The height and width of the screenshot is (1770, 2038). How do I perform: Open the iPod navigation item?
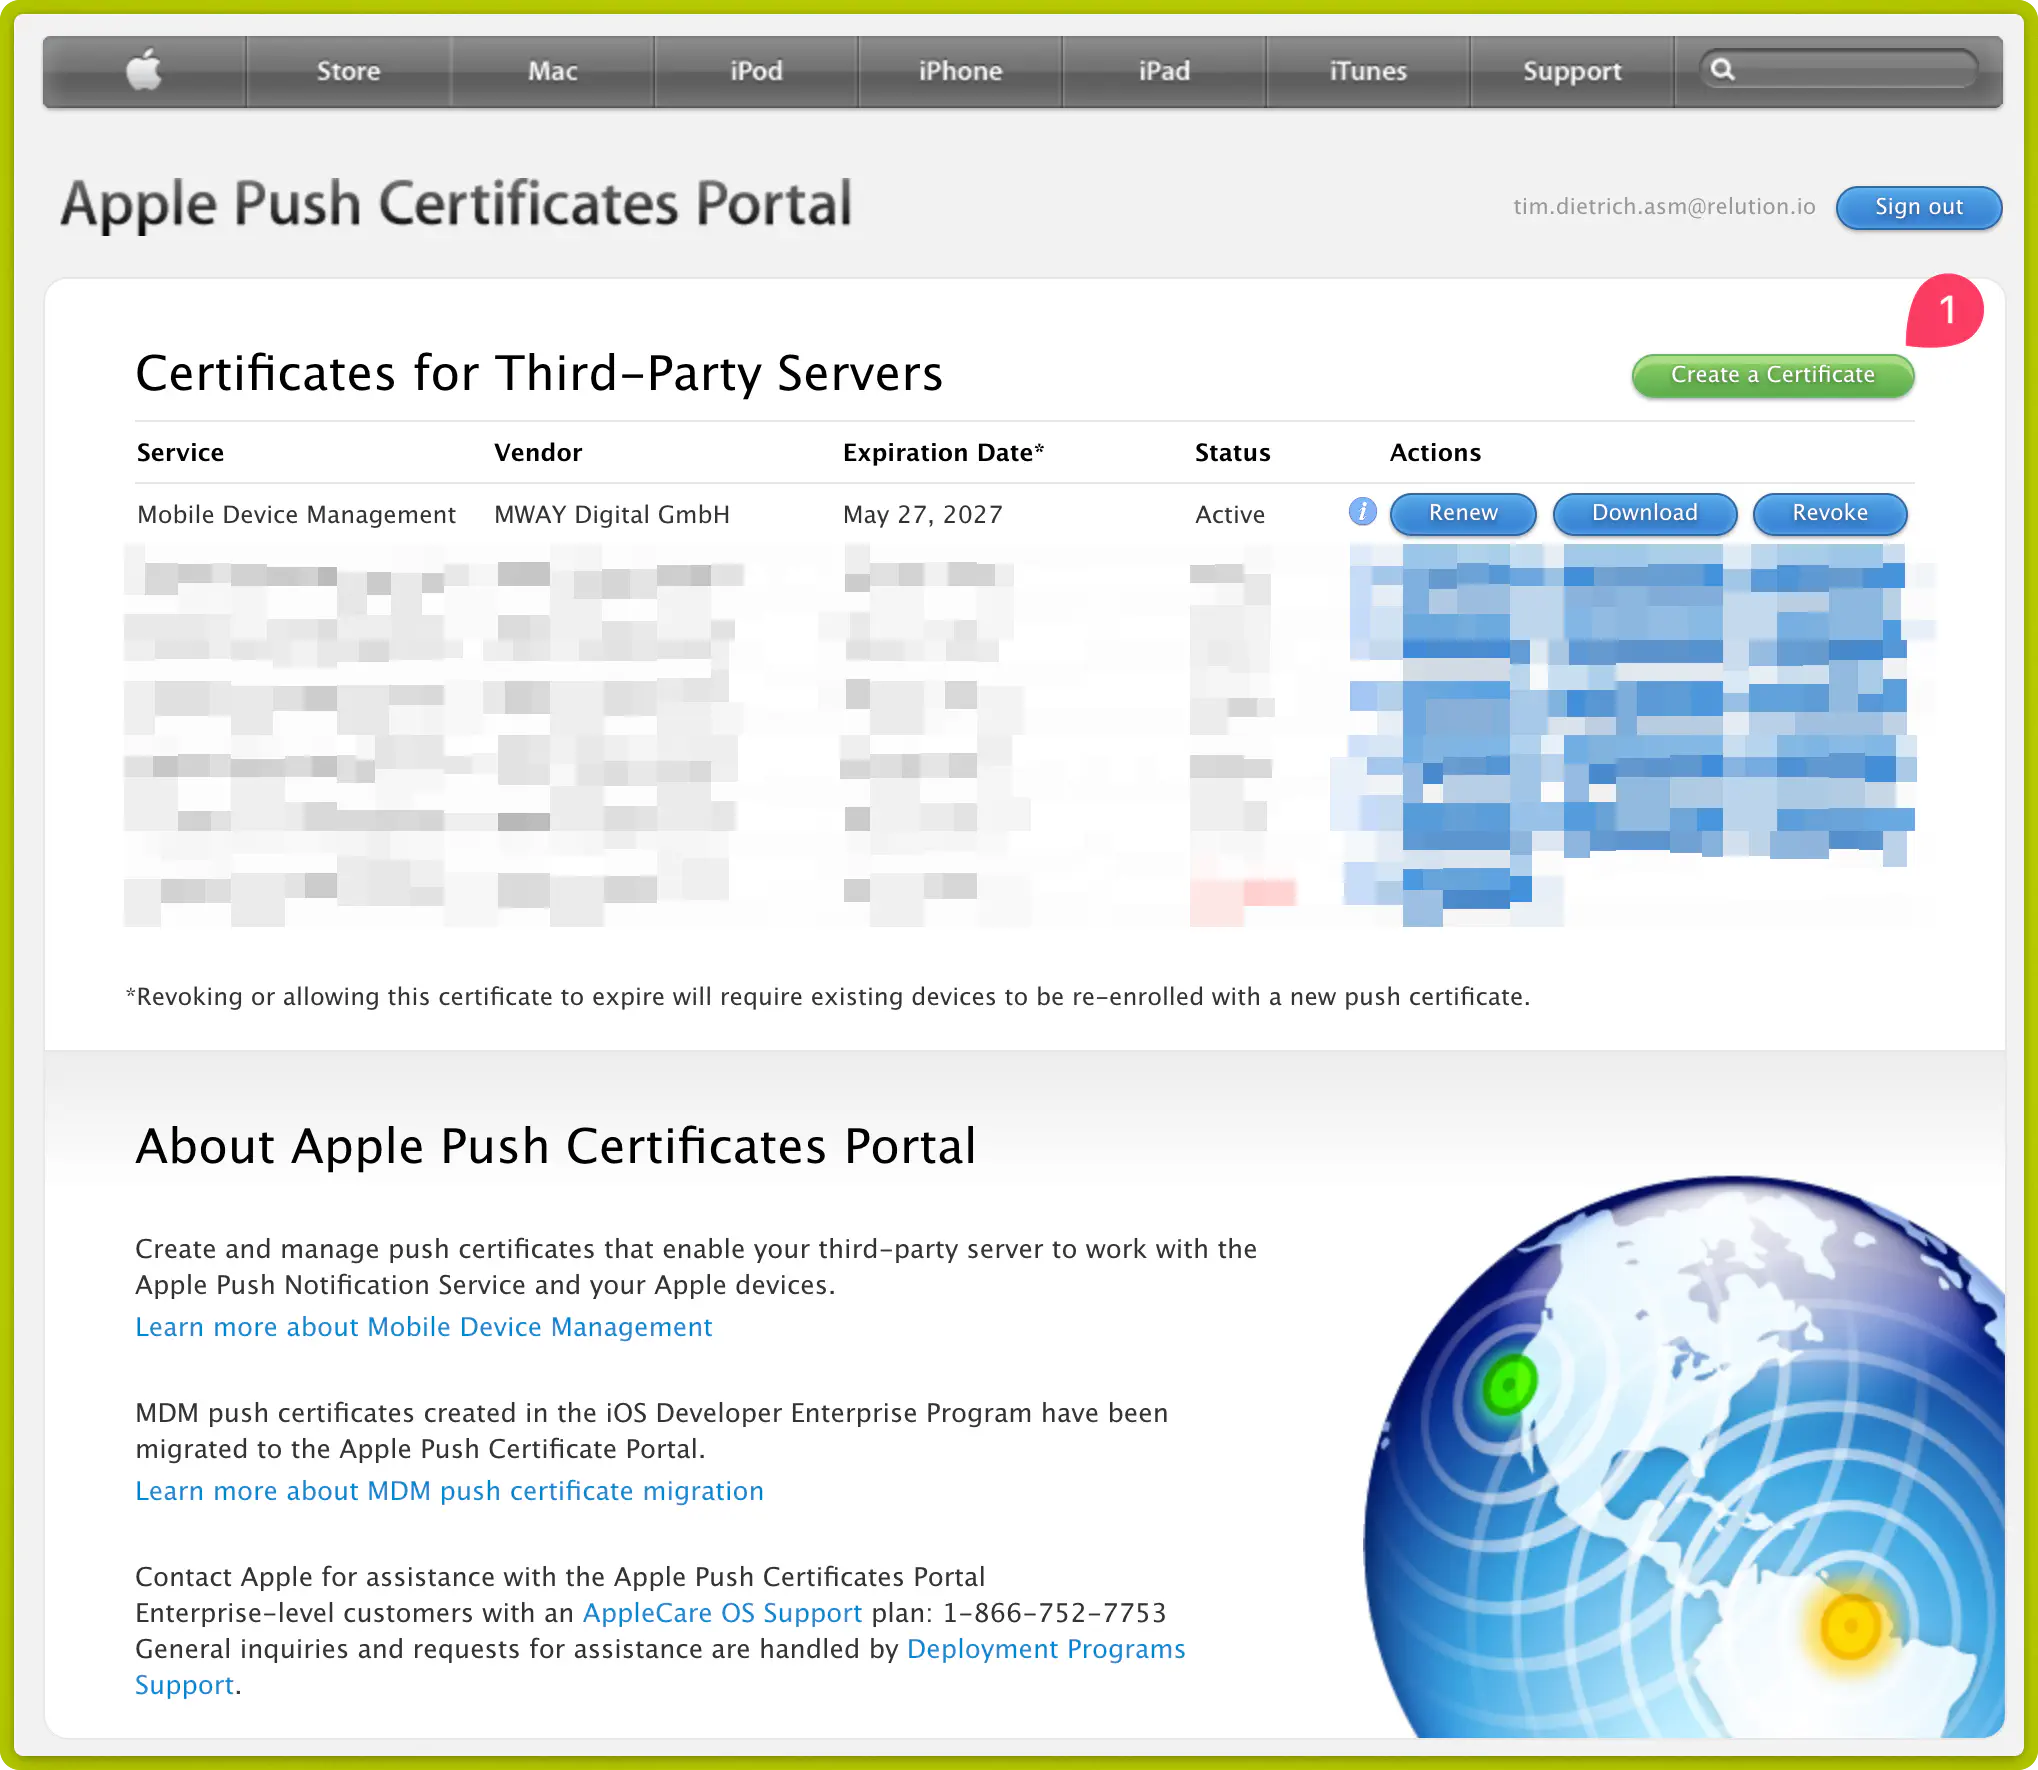(756, 72)
